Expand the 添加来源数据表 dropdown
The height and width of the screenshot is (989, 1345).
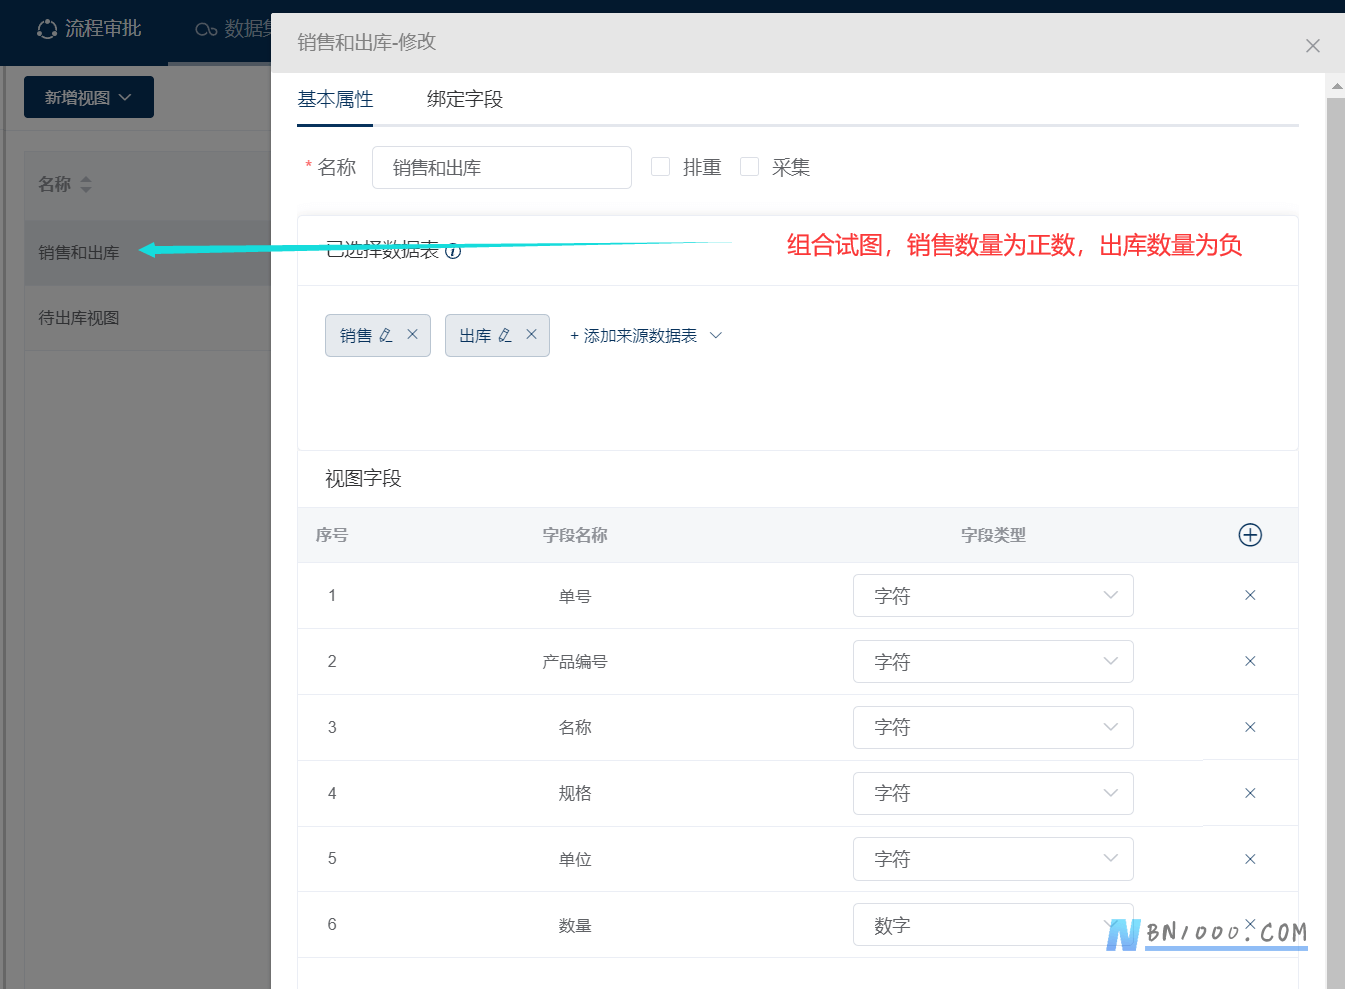point(645,336)
